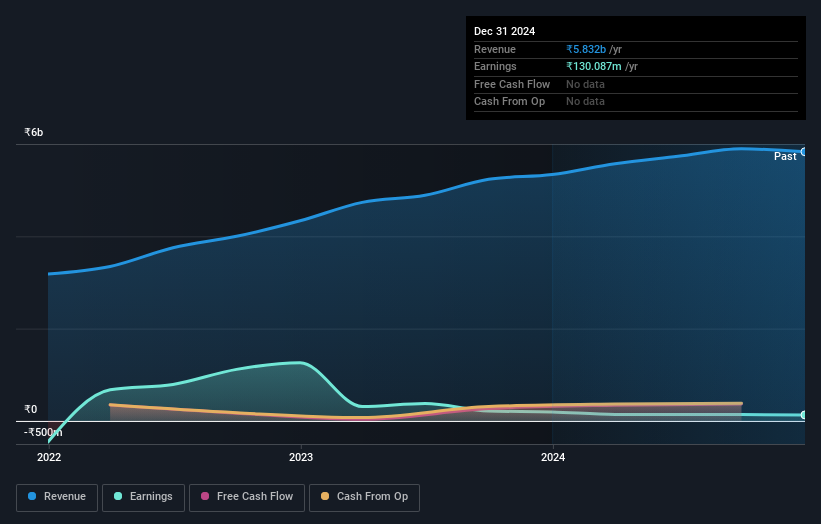
Task: Toggle the Earnings series in legend
Action: tap(143, 497)
